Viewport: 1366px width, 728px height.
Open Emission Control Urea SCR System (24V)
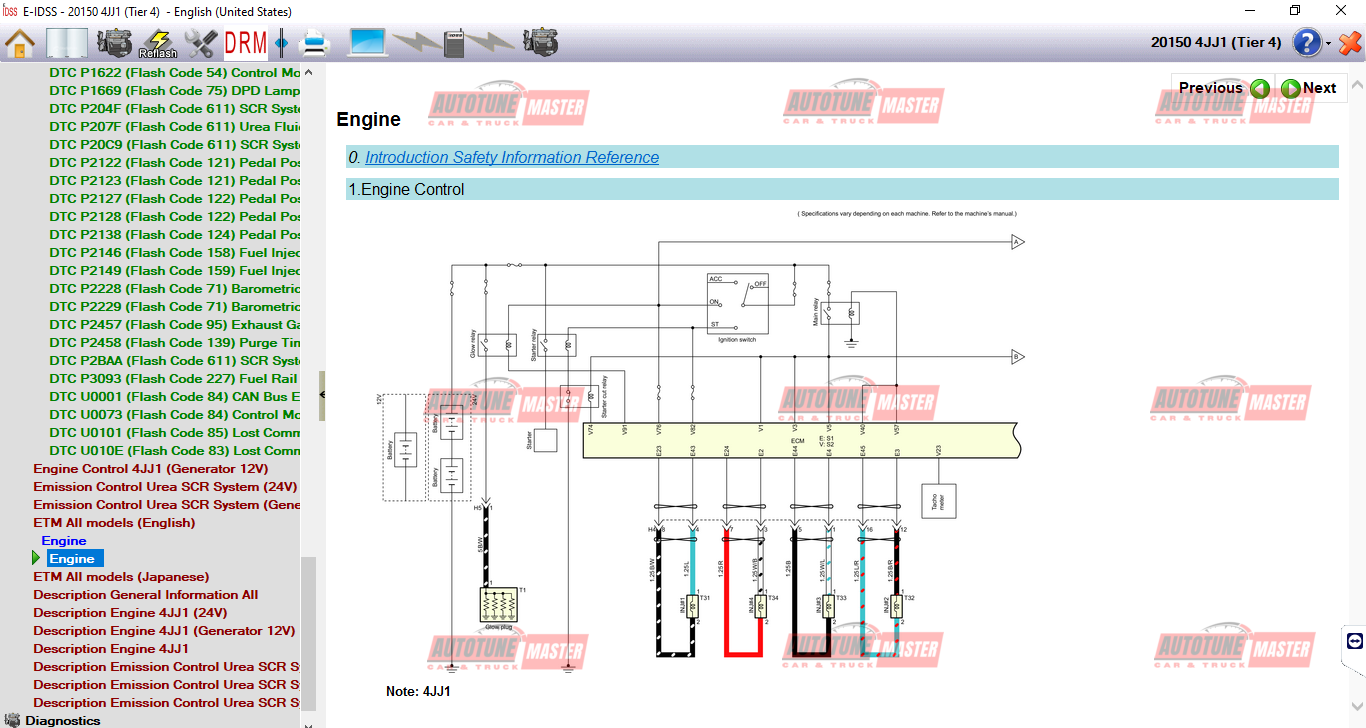point(164,486)
